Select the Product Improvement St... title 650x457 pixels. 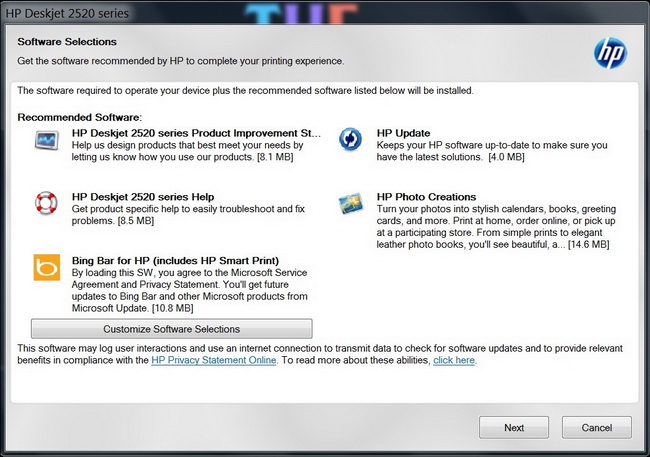pos(196,133)
